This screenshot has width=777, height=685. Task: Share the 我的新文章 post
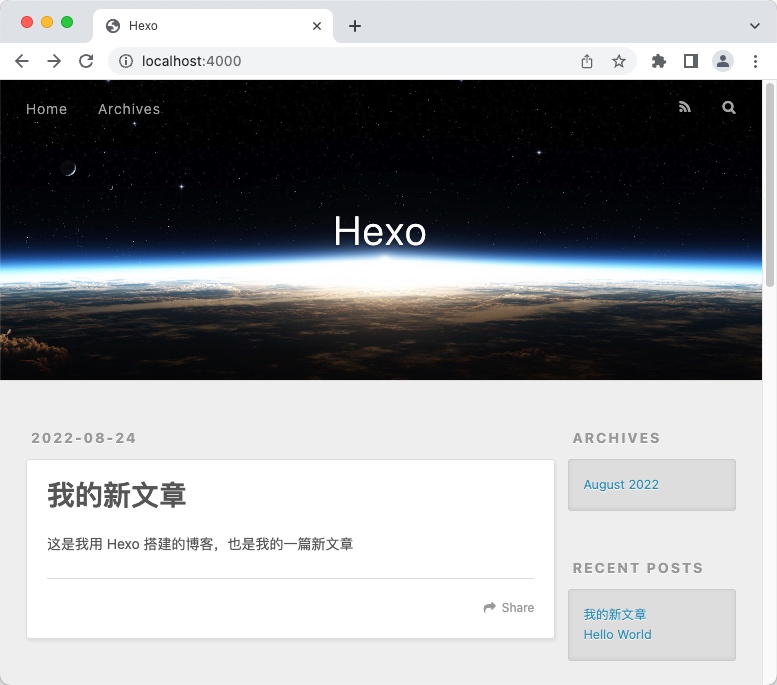[x=509, y=608]
